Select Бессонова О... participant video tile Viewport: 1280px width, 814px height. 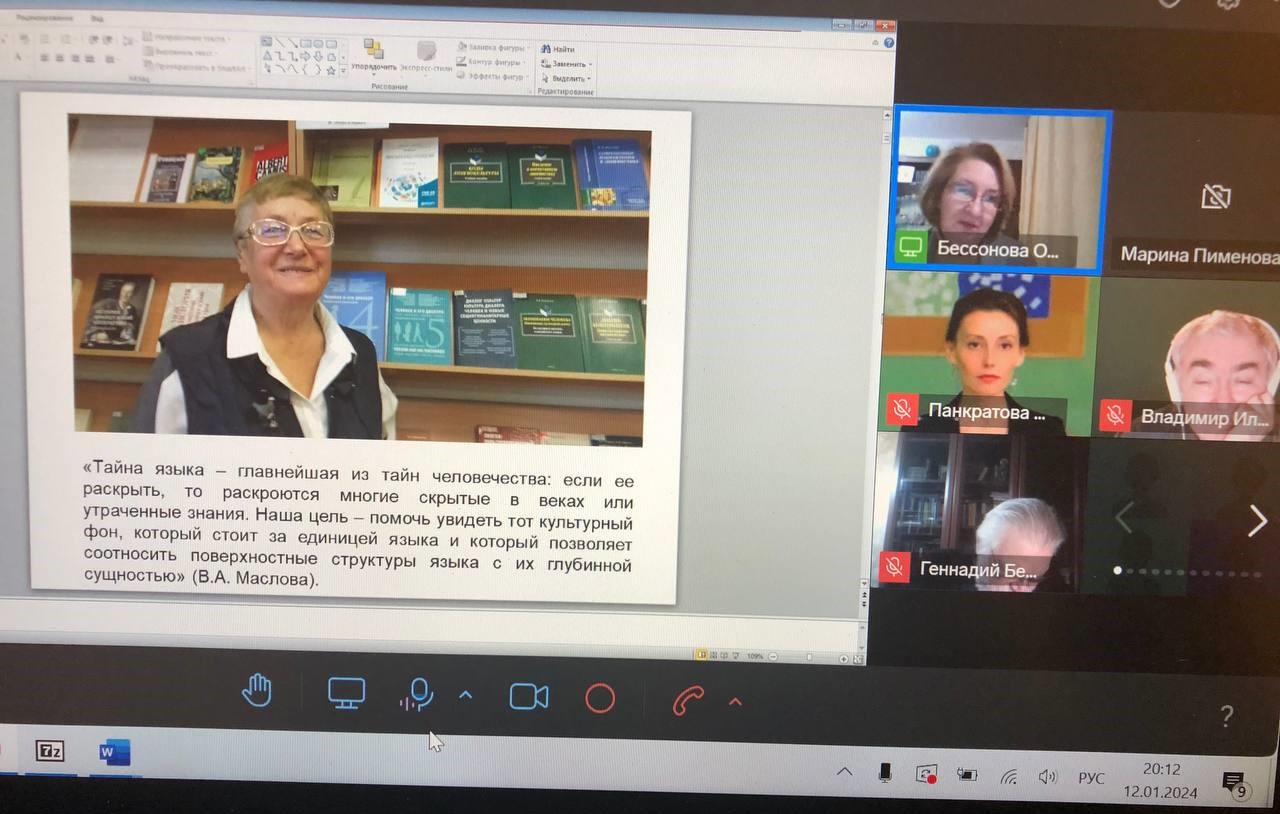pos(1000,189)
